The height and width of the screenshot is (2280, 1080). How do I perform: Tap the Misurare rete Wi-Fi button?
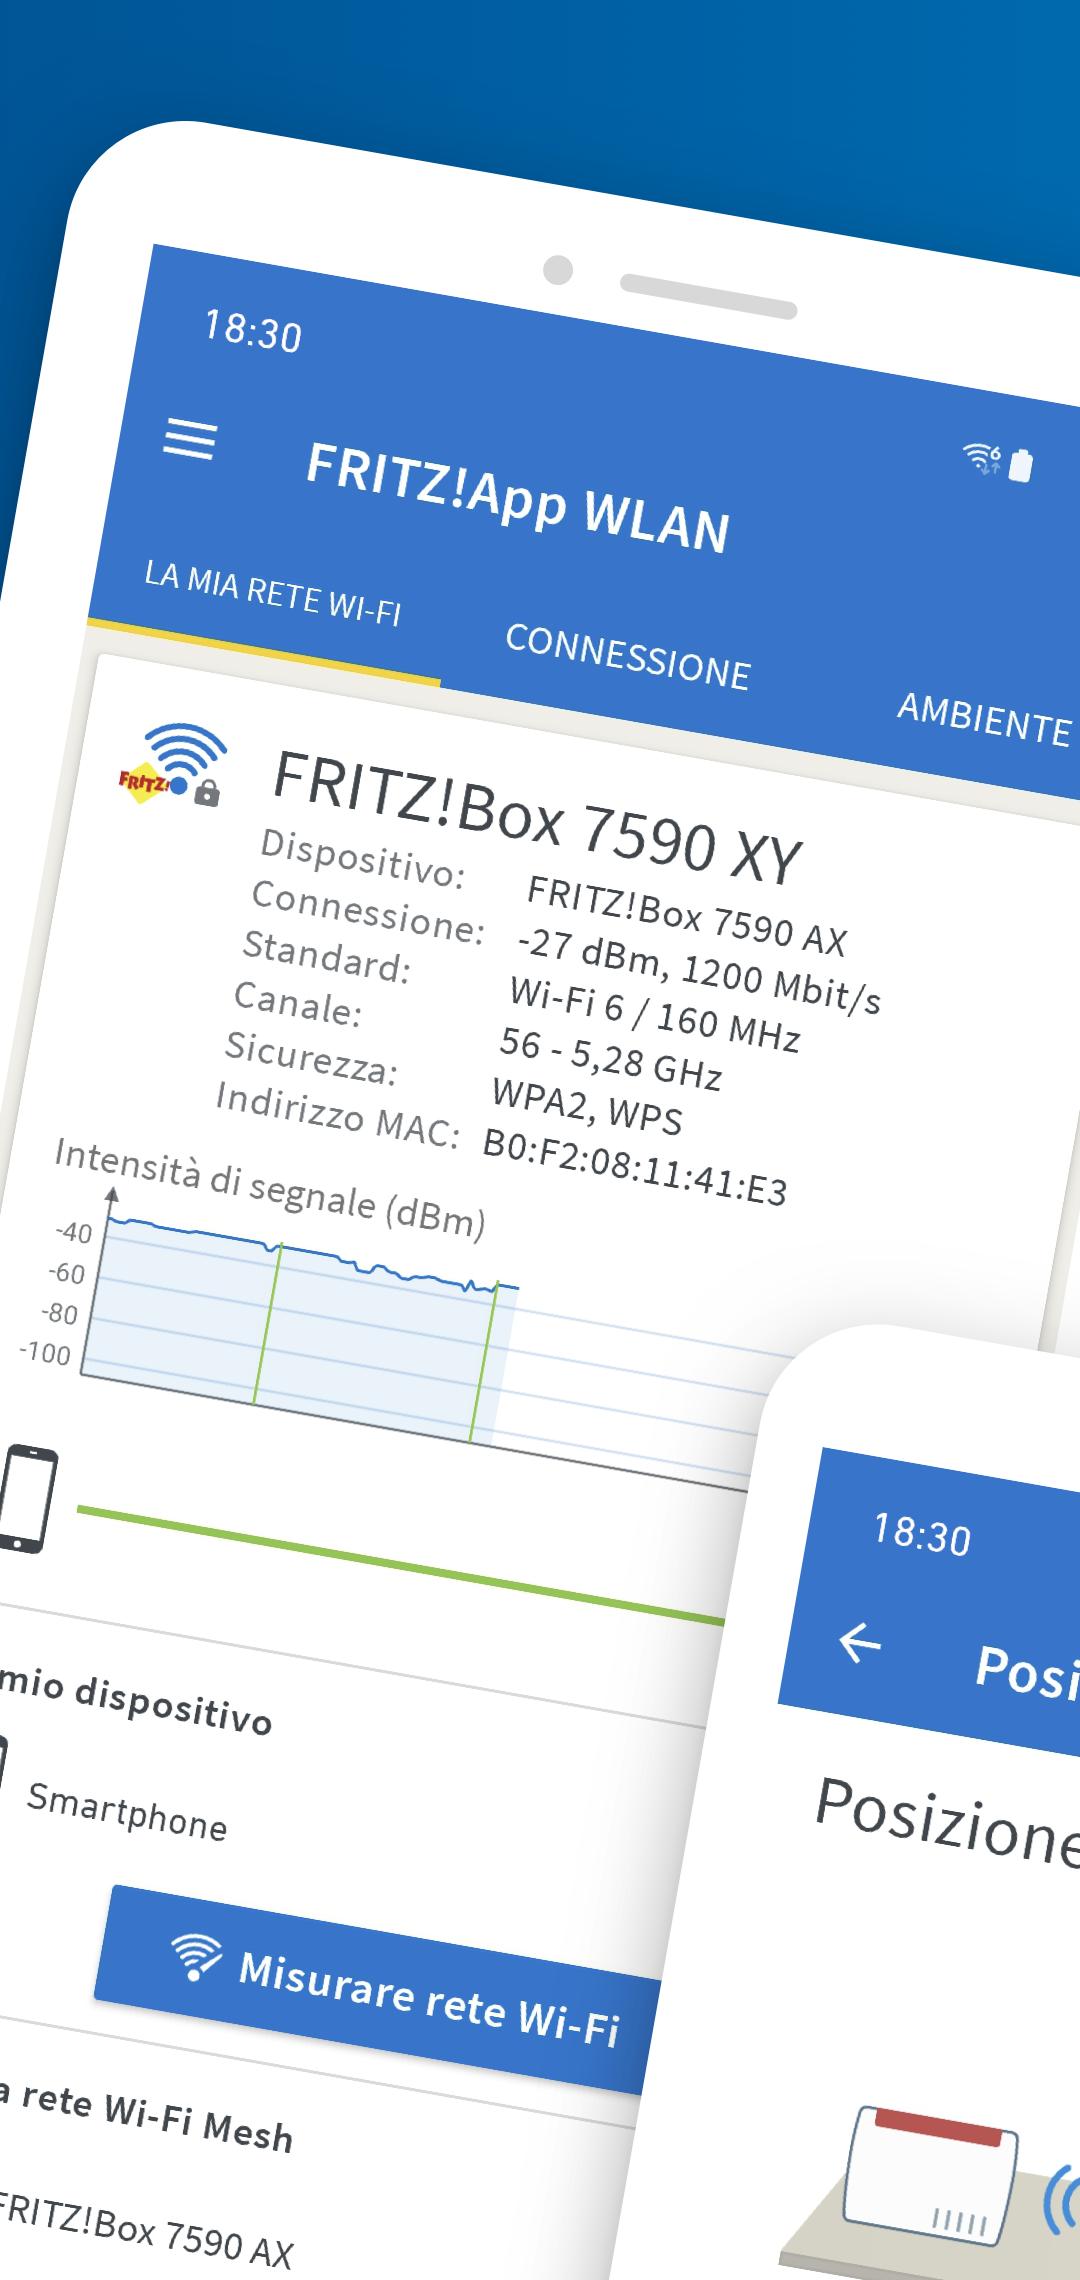[376, 1990]
